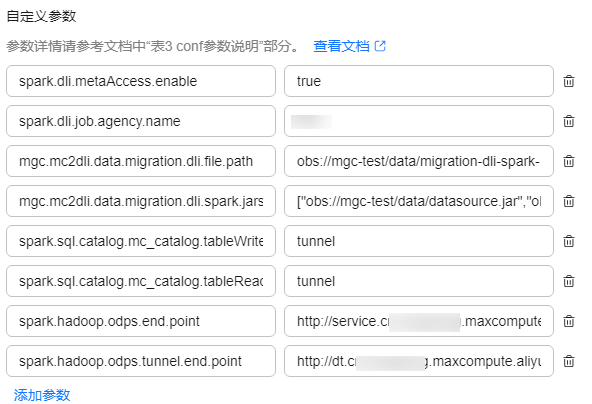Image resolution: width=592 pixels, height=404 pixels.
Task: Select the mgc.mc2dli.data.migration.dli.spark.jars key field
Action: click(141, 201)
